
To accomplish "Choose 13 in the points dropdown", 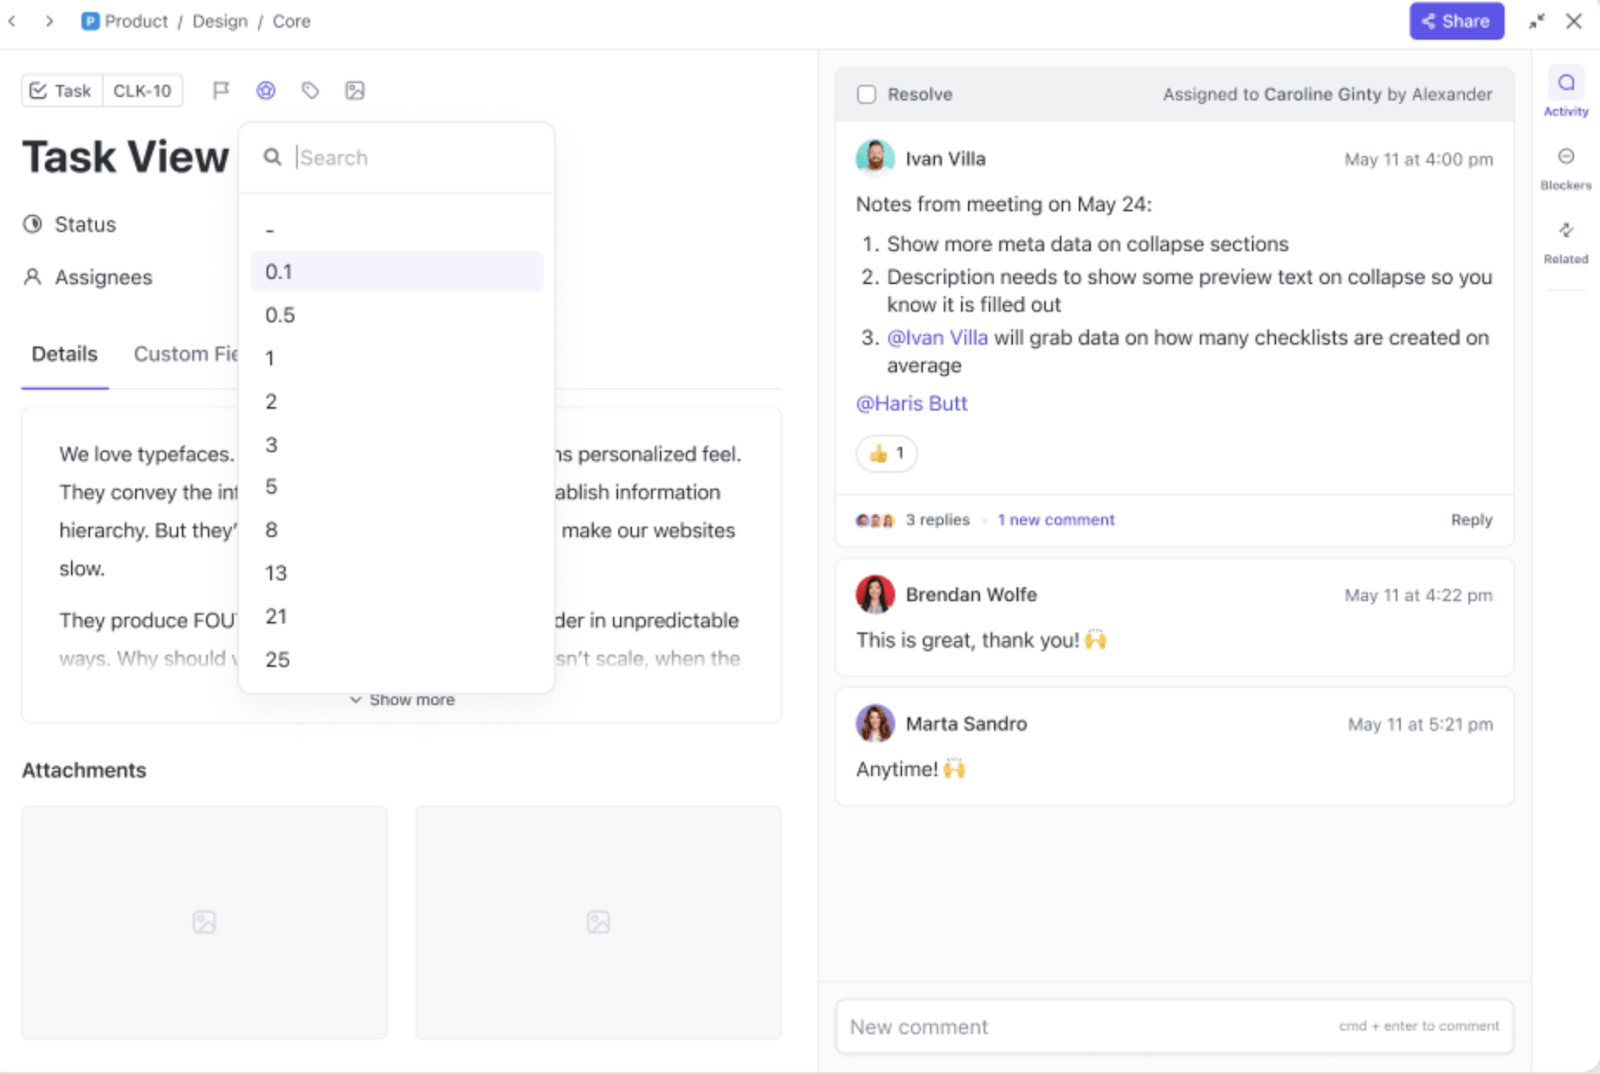I will click(276, 573).
